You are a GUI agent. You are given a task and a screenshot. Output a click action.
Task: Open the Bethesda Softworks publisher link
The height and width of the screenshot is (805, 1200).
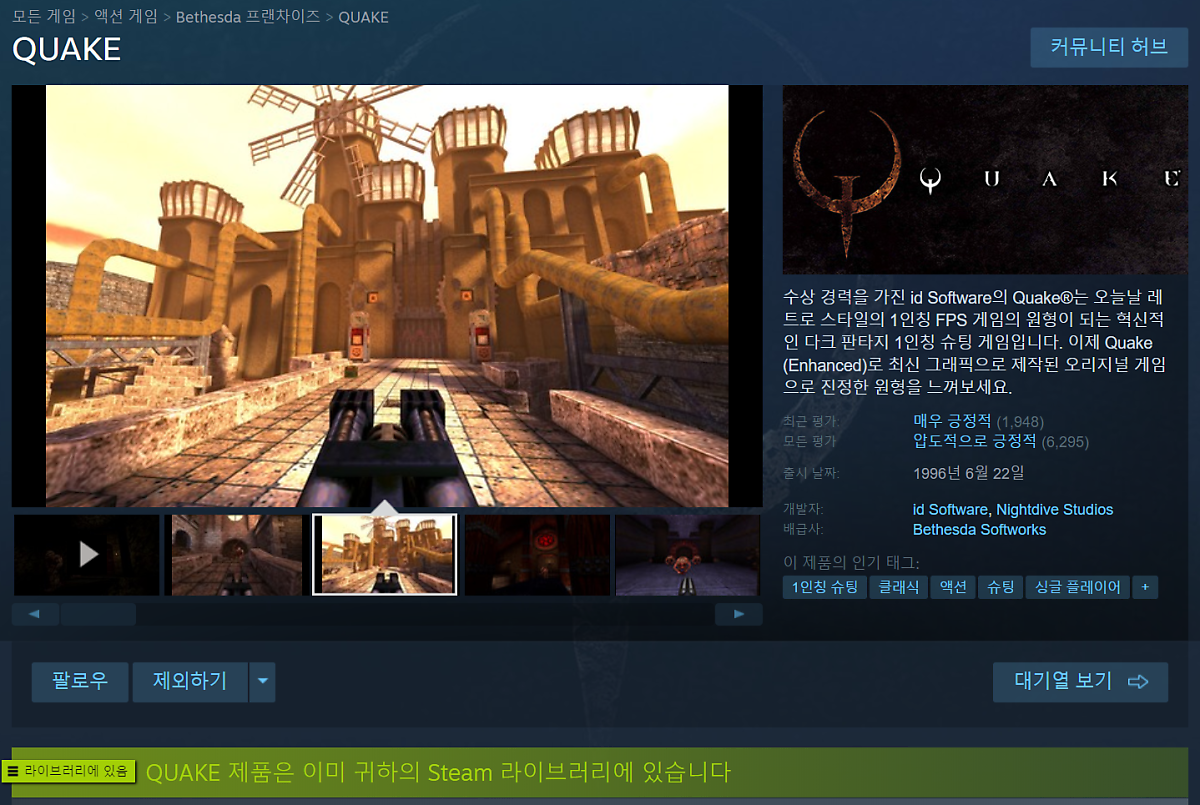[x=979, y=529]
